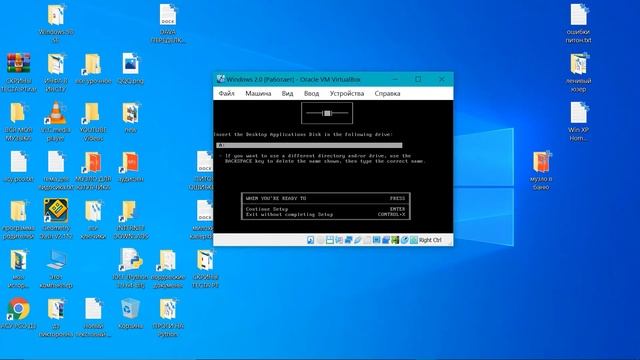Open the Устройства menu
This screenshot has width=640, height=360.
[347, 93]
